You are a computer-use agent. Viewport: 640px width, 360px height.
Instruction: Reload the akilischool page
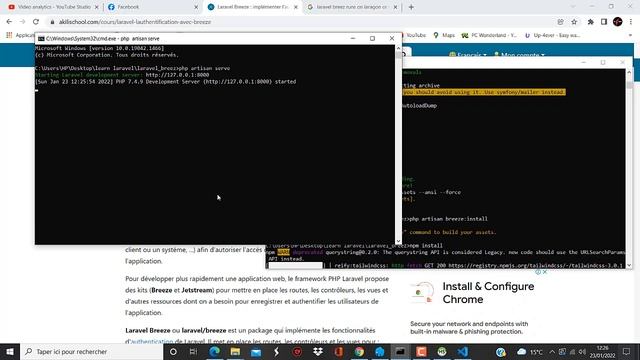pyautogui.click(x=36, y=22)
